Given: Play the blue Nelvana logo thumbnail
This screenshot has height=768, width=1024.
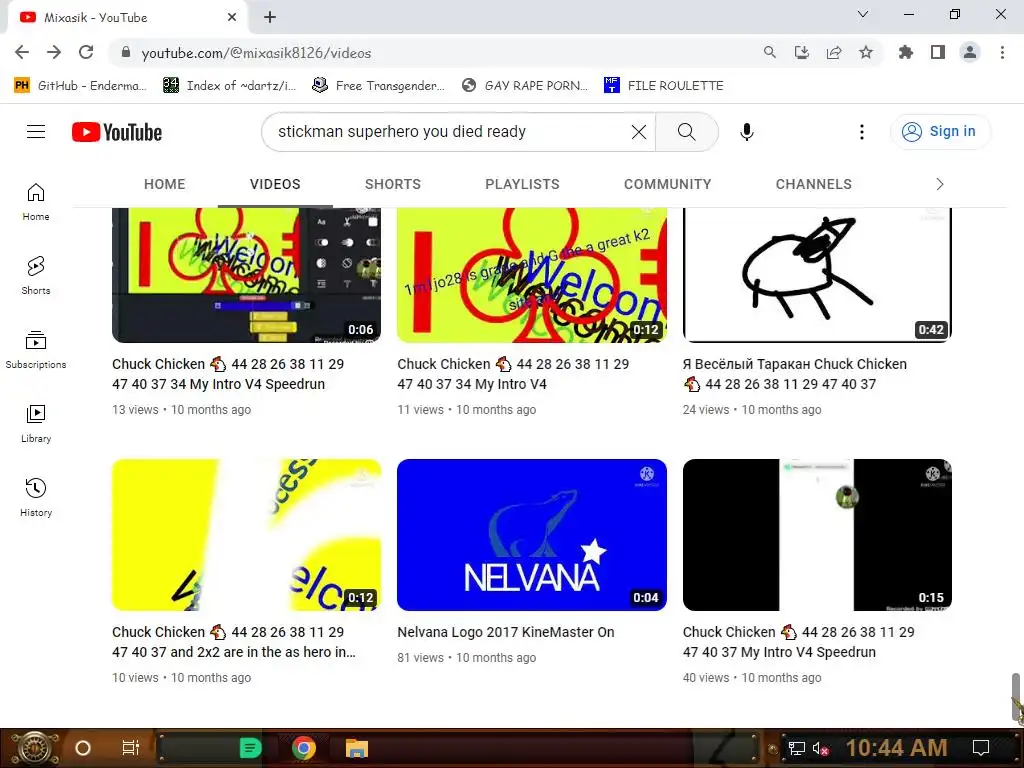Looking at the screenshot, I should point(532,535).
